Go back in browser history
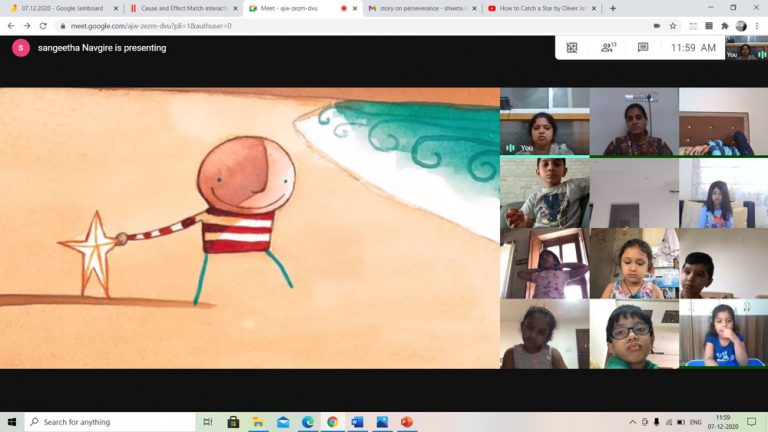 (x=11, y=26)
